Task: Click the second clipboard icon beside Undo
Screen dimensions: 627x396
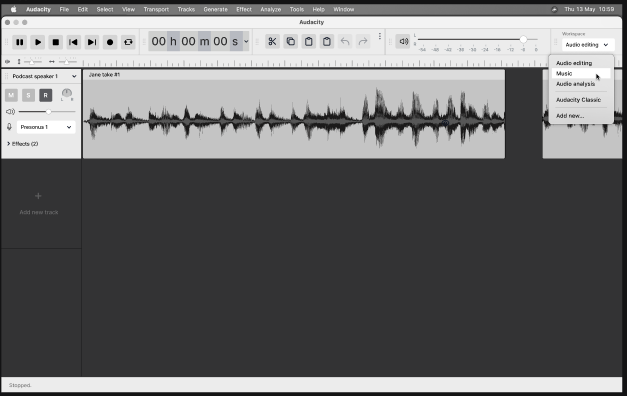Action: click(x=327, y=42)
